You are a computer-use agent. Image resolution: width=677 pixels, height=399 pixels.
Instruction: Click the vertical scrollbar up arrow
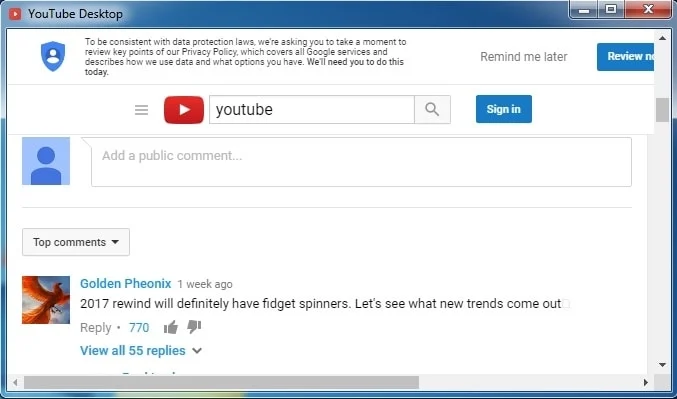pos(662,38)
